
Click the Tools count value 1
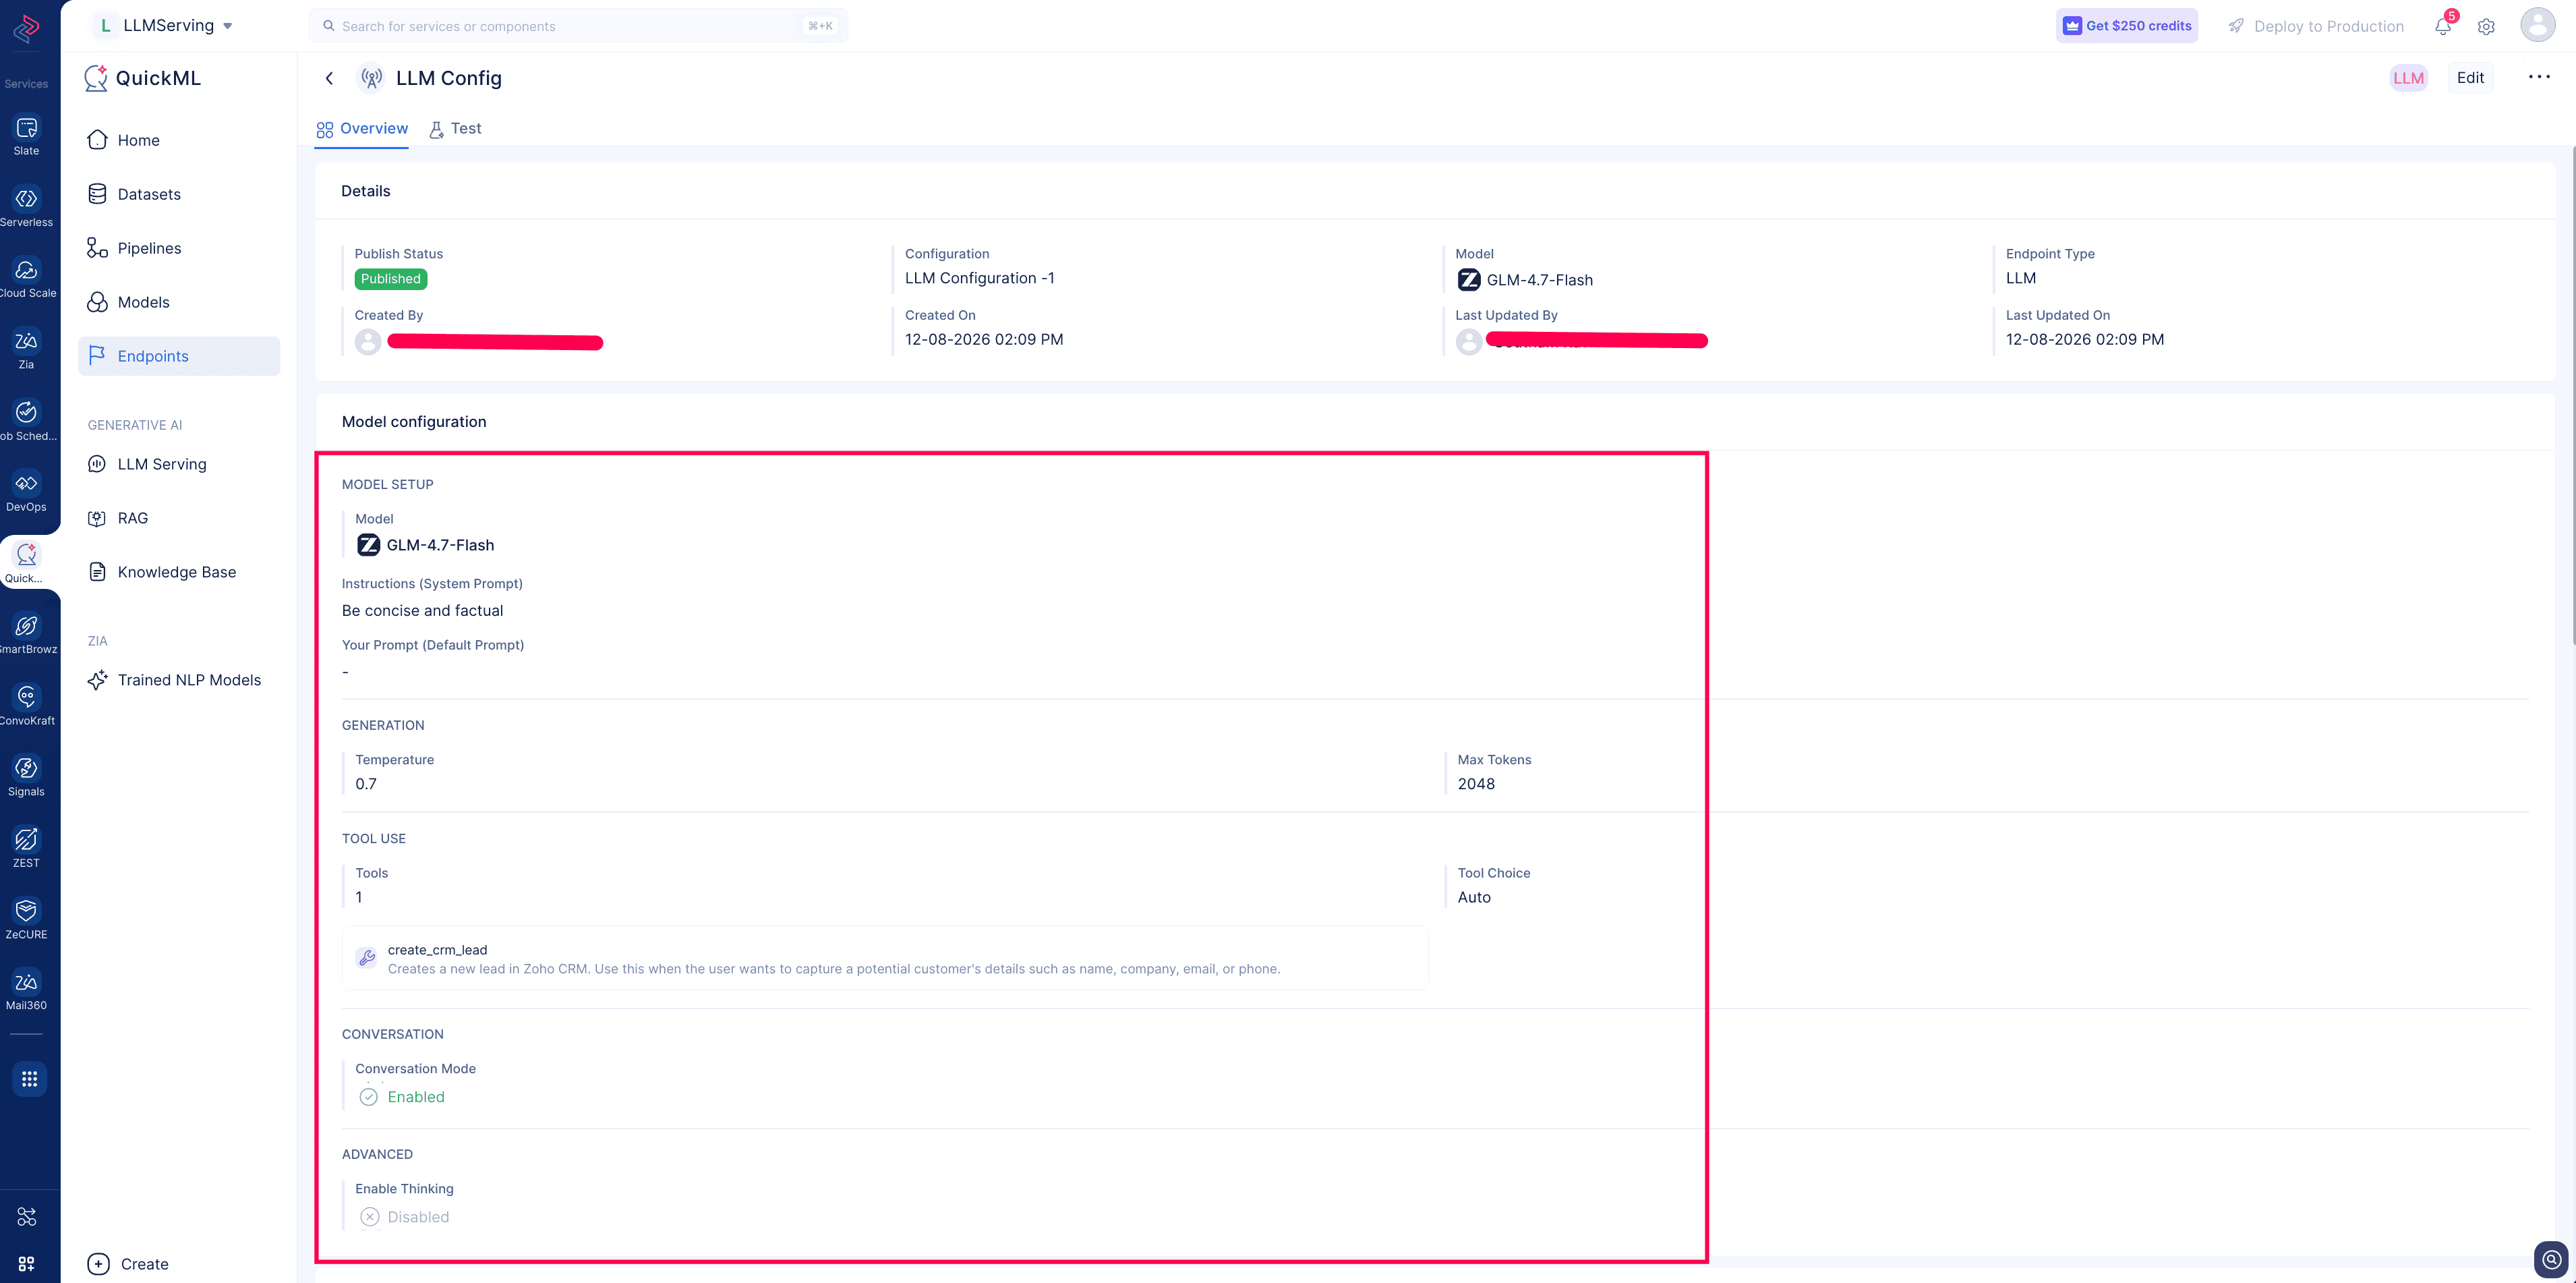pyautogui.click(x=359, y=897)
